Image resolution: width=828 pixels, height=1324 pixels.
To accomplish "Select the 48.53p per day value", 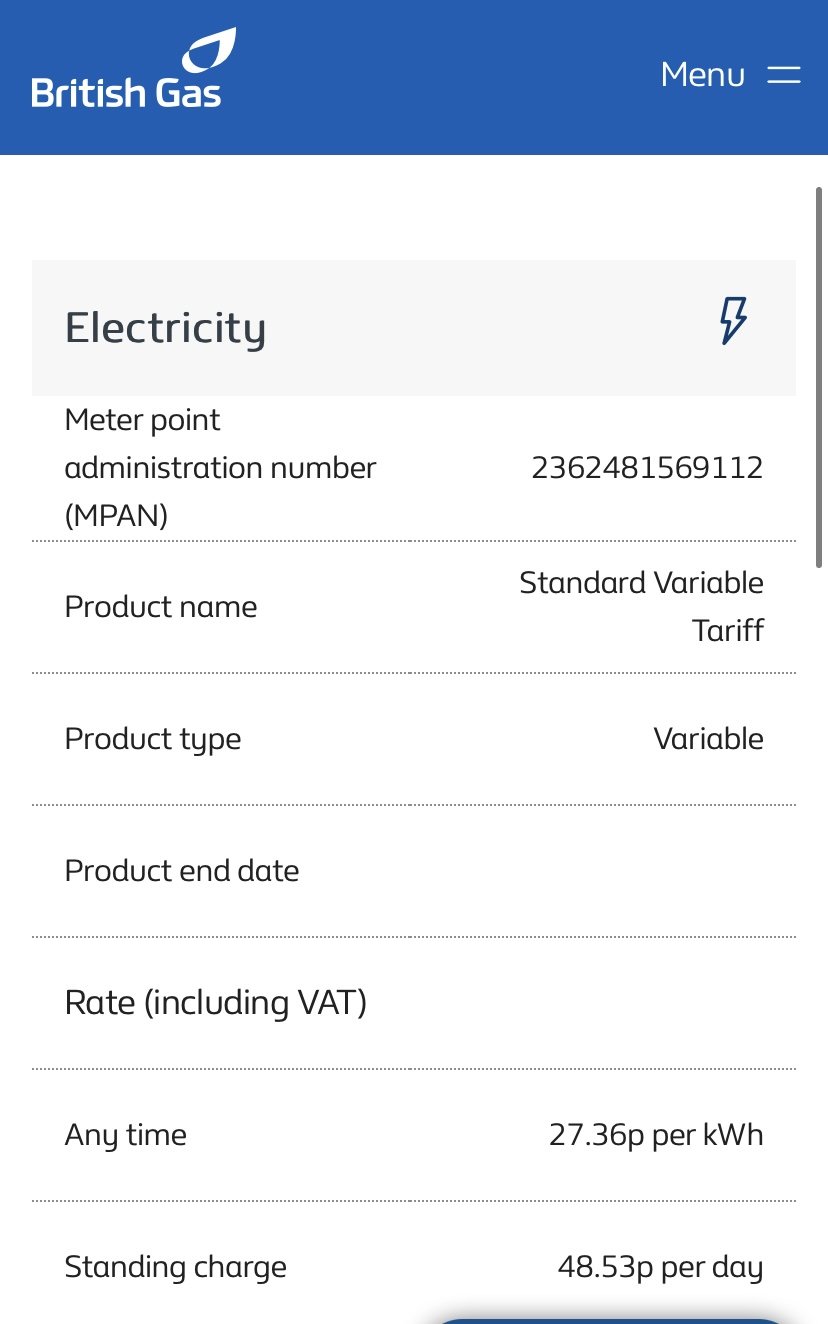I will click(x=660, y=1267).
